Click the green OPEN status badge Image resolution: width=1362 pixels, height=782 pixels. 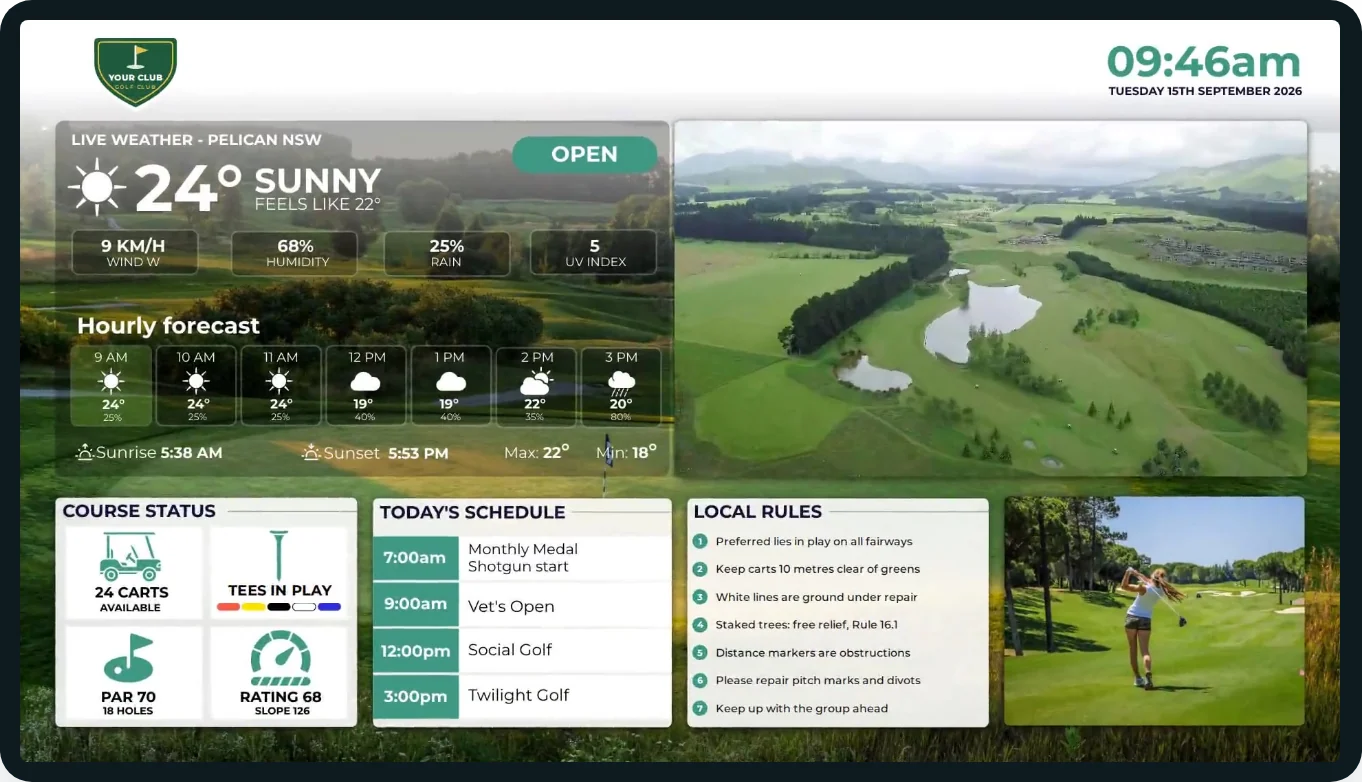[x=585, y=155]
